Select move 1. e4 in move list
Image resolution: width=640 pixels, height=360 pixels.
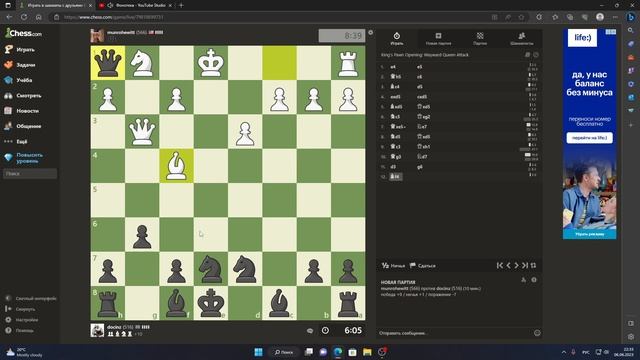coord(393,67)
